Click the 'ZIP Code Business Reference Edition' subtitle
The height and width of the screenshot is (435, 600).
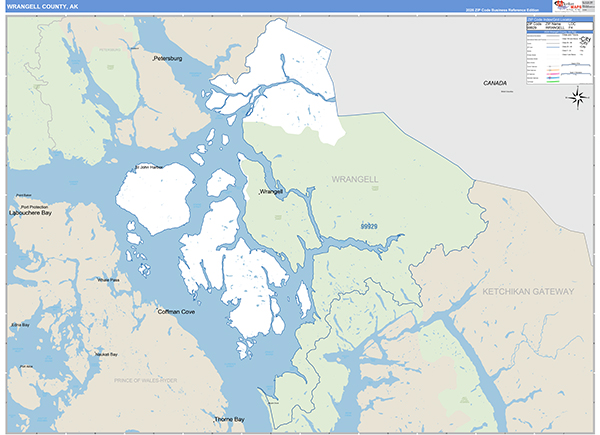(502, 10)
